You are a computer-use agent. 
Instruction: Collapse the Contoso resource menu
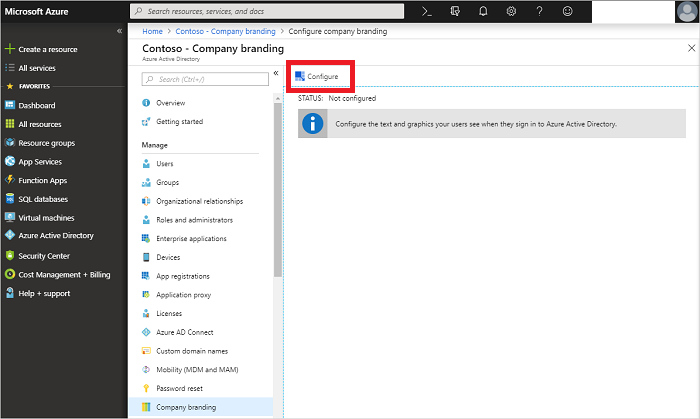click(276, 73)
